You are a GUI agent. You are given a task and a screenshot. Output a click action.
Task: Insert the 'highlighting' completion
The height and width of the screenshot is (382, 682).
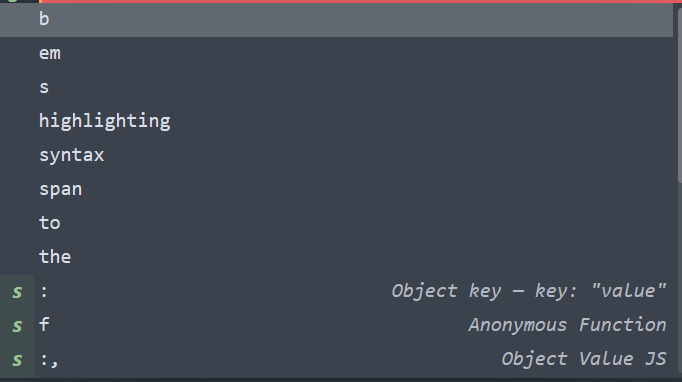click(336, 121)
